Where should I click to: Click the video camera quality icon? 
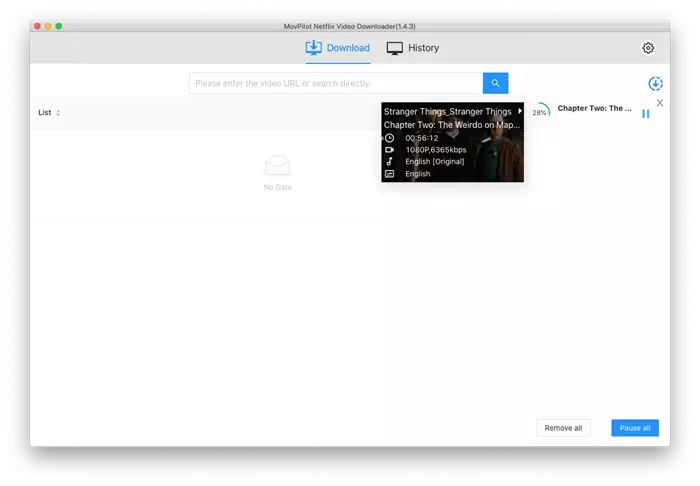(x=389, y=150)
